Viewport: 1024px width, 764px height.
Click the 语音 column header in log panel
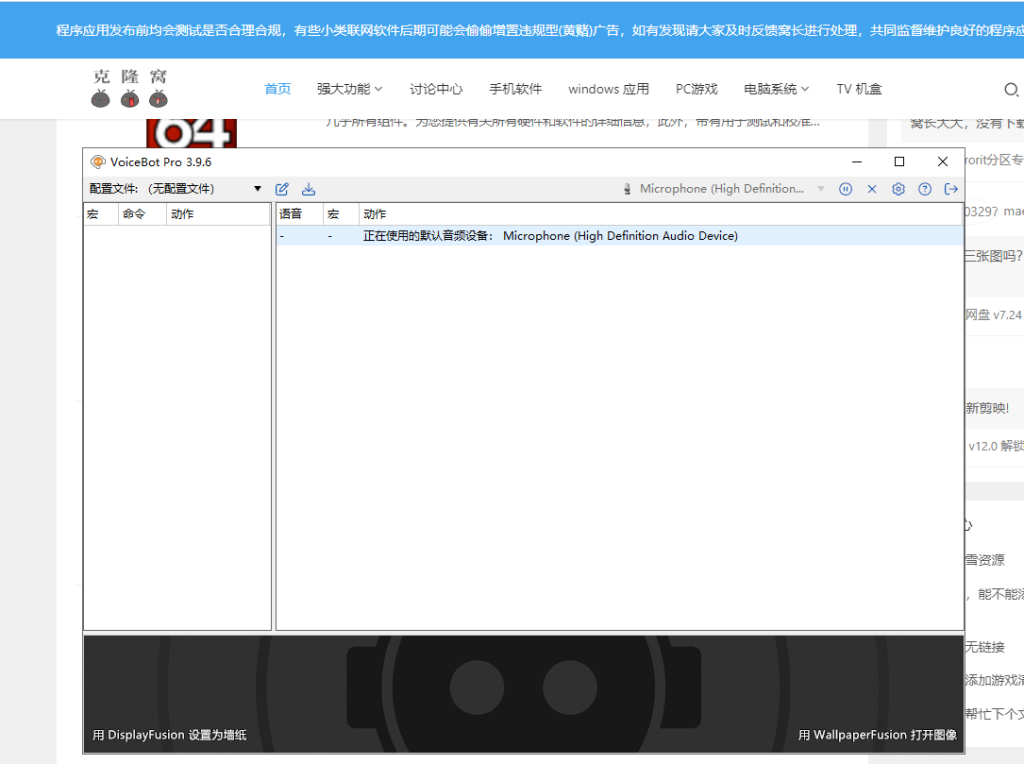[x=300, y=214]
